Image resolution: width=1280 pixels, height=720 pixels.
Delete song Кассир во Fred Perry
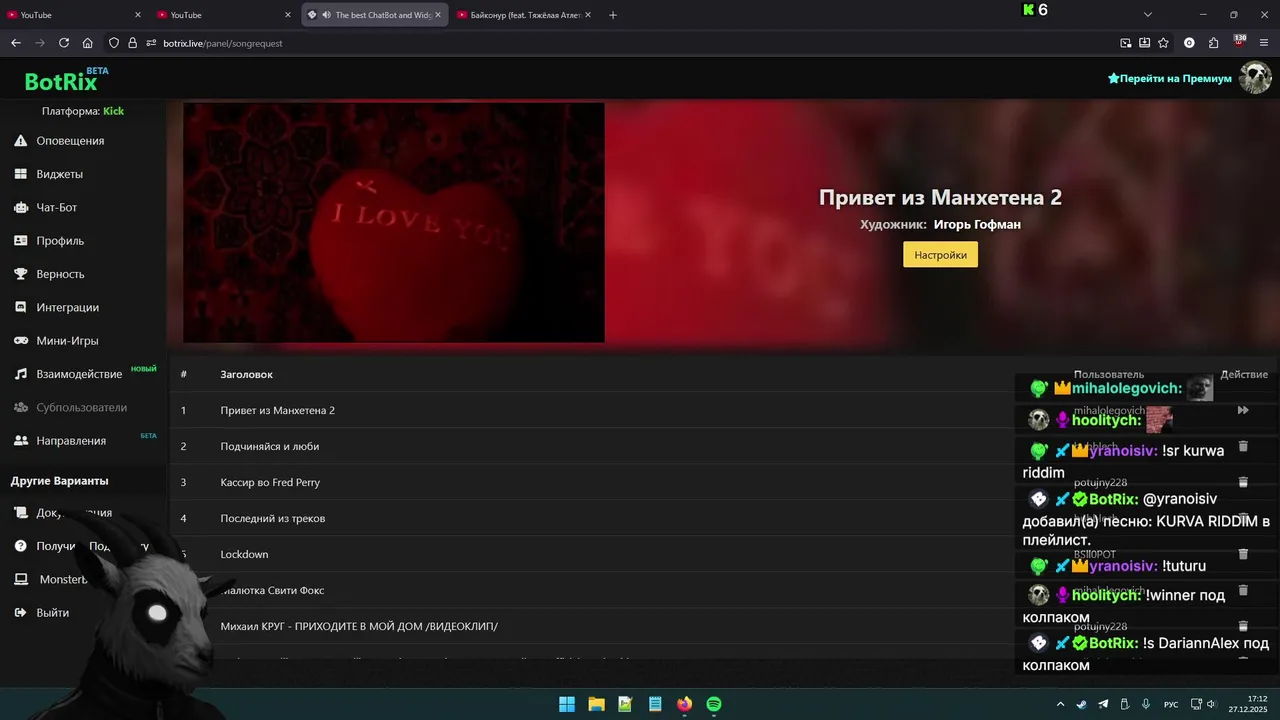1243,482
